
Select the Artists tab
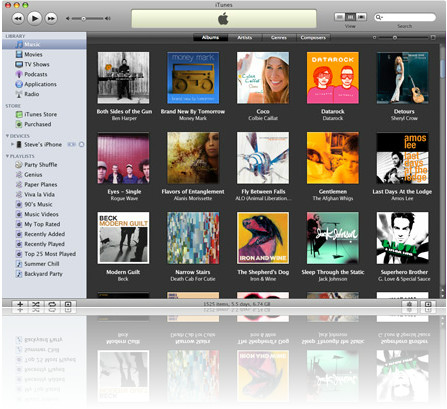point(245,38)
